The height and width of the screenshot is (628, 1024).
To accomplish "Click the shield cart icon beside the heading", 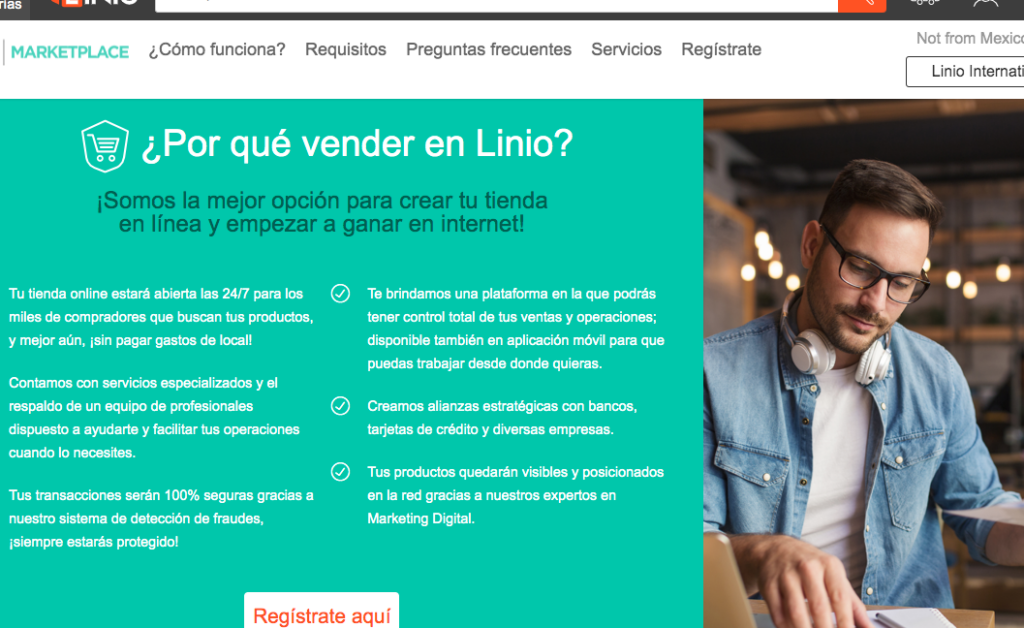I will (x=104, y=146).
